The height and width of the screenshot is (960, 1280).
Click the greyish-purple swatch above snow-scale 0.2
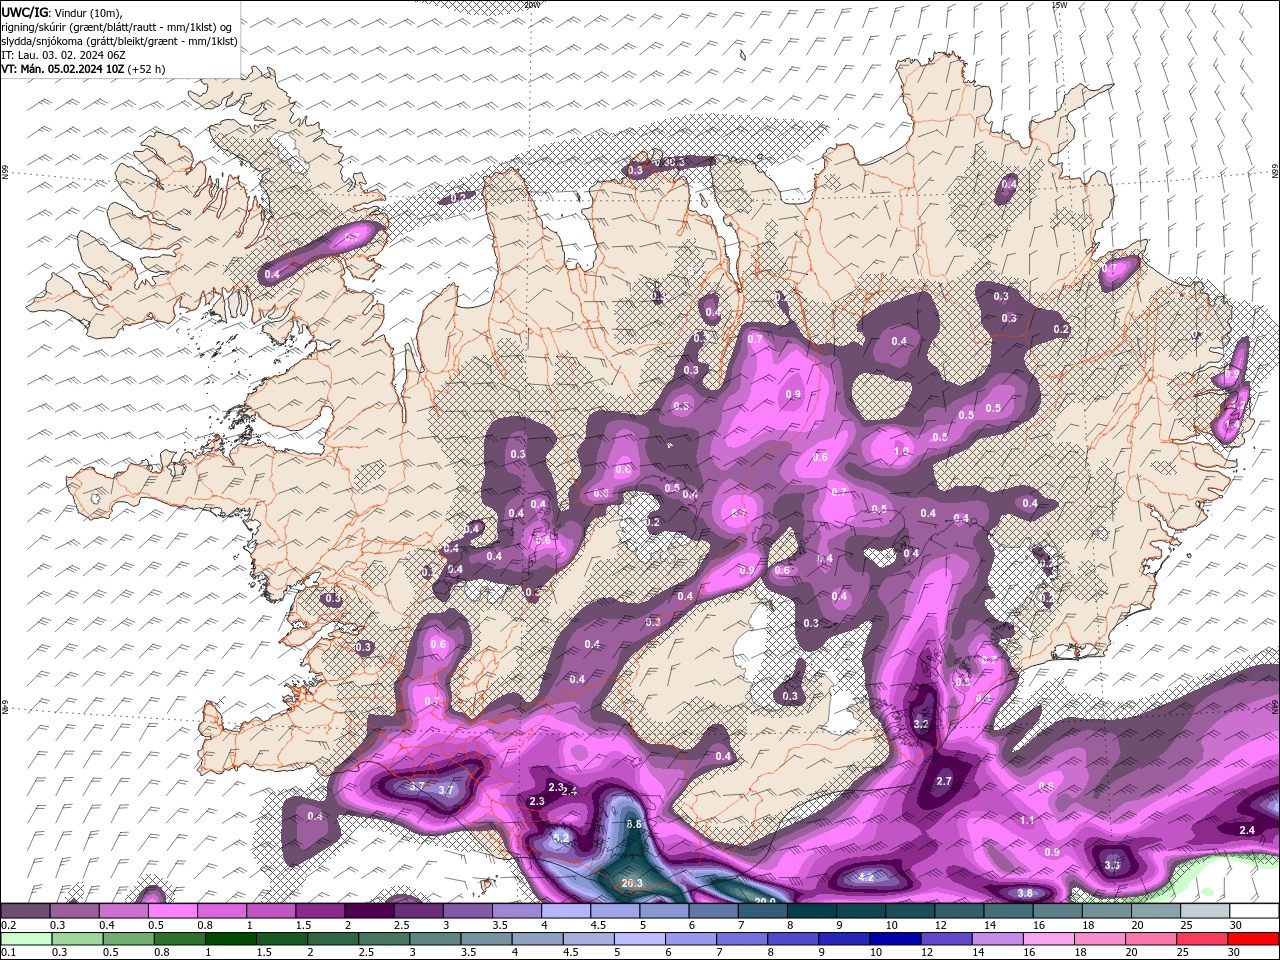coord(26,911)
